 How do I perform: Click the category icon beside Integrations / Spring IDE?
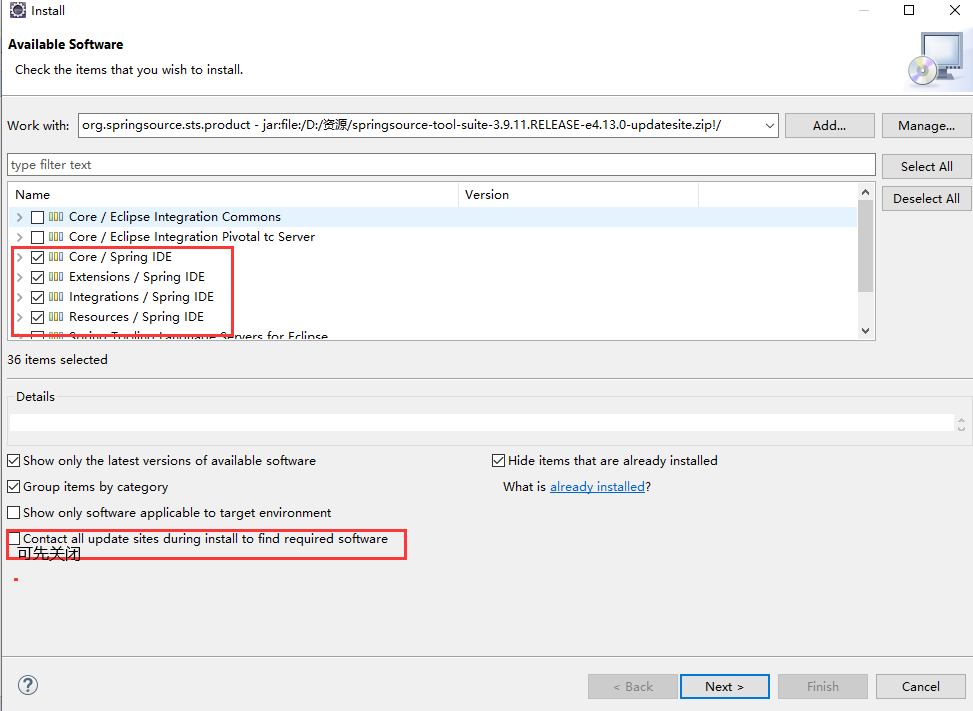point(56,297)
